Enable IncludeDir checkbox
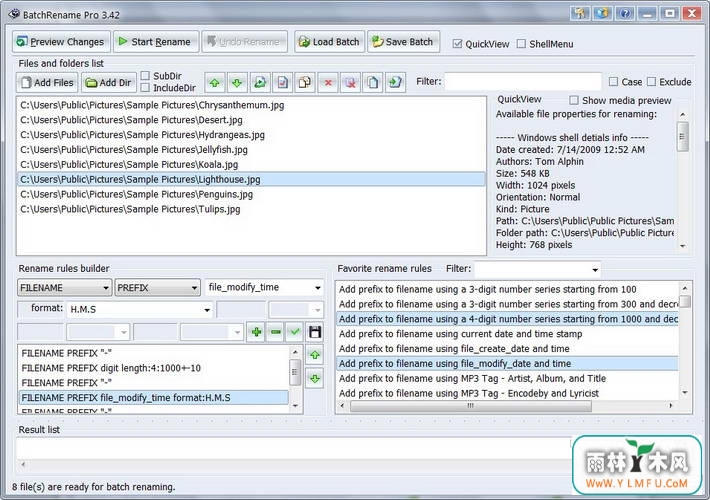The image size is (710, 500). [145, 87]
